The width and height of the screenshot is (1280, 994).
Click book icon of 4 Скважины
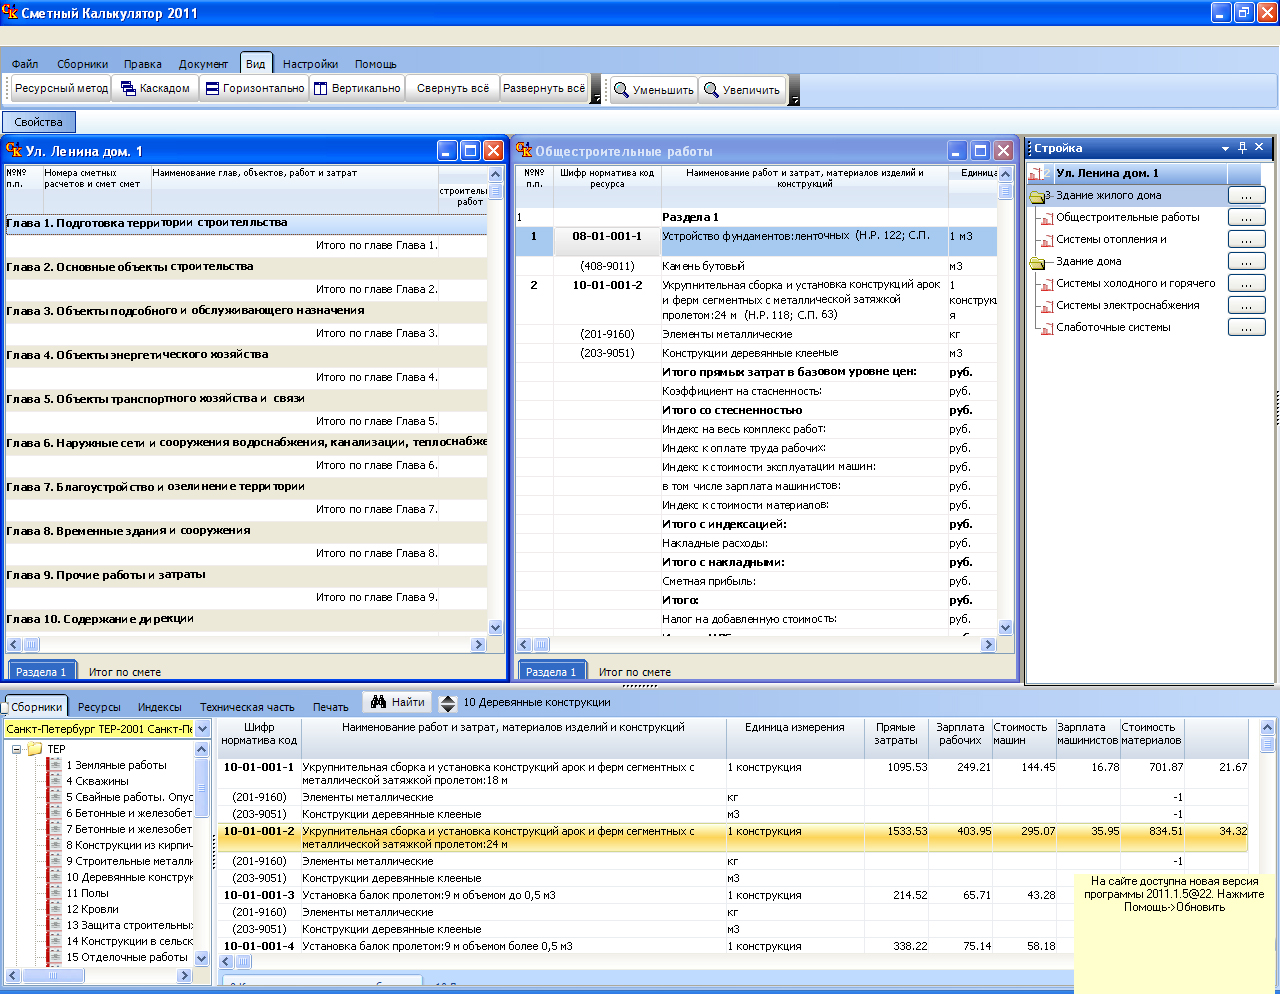point(55,781)
